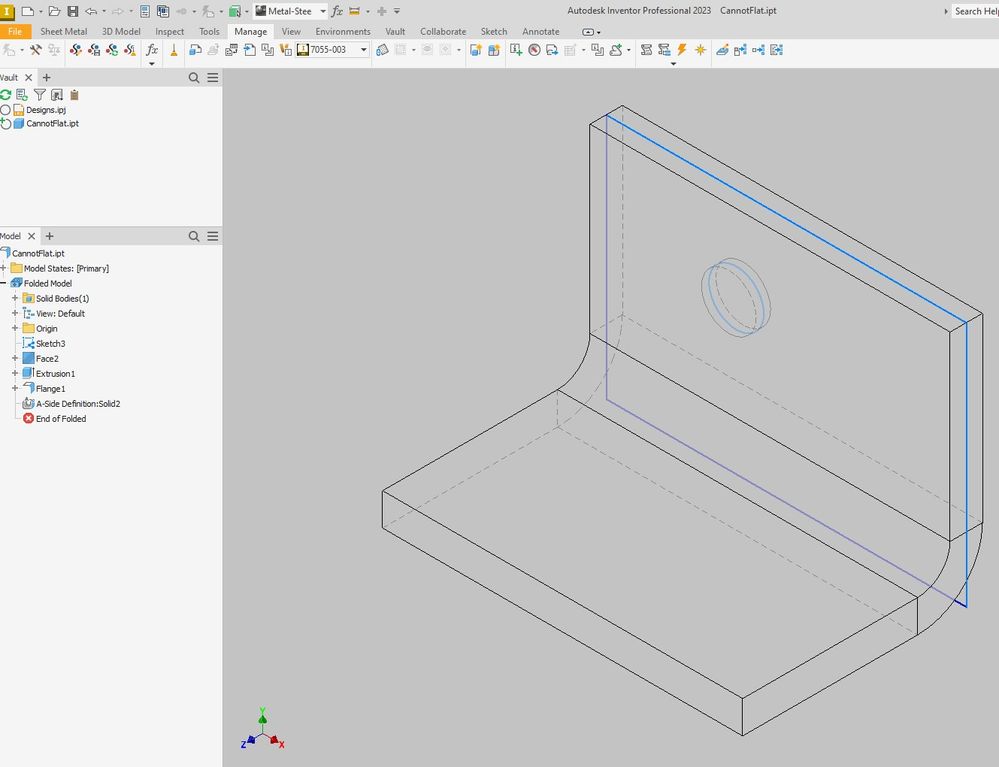Open the 7055-003 combo box dropdown
The image size is (999, 767).
point(363,50)
